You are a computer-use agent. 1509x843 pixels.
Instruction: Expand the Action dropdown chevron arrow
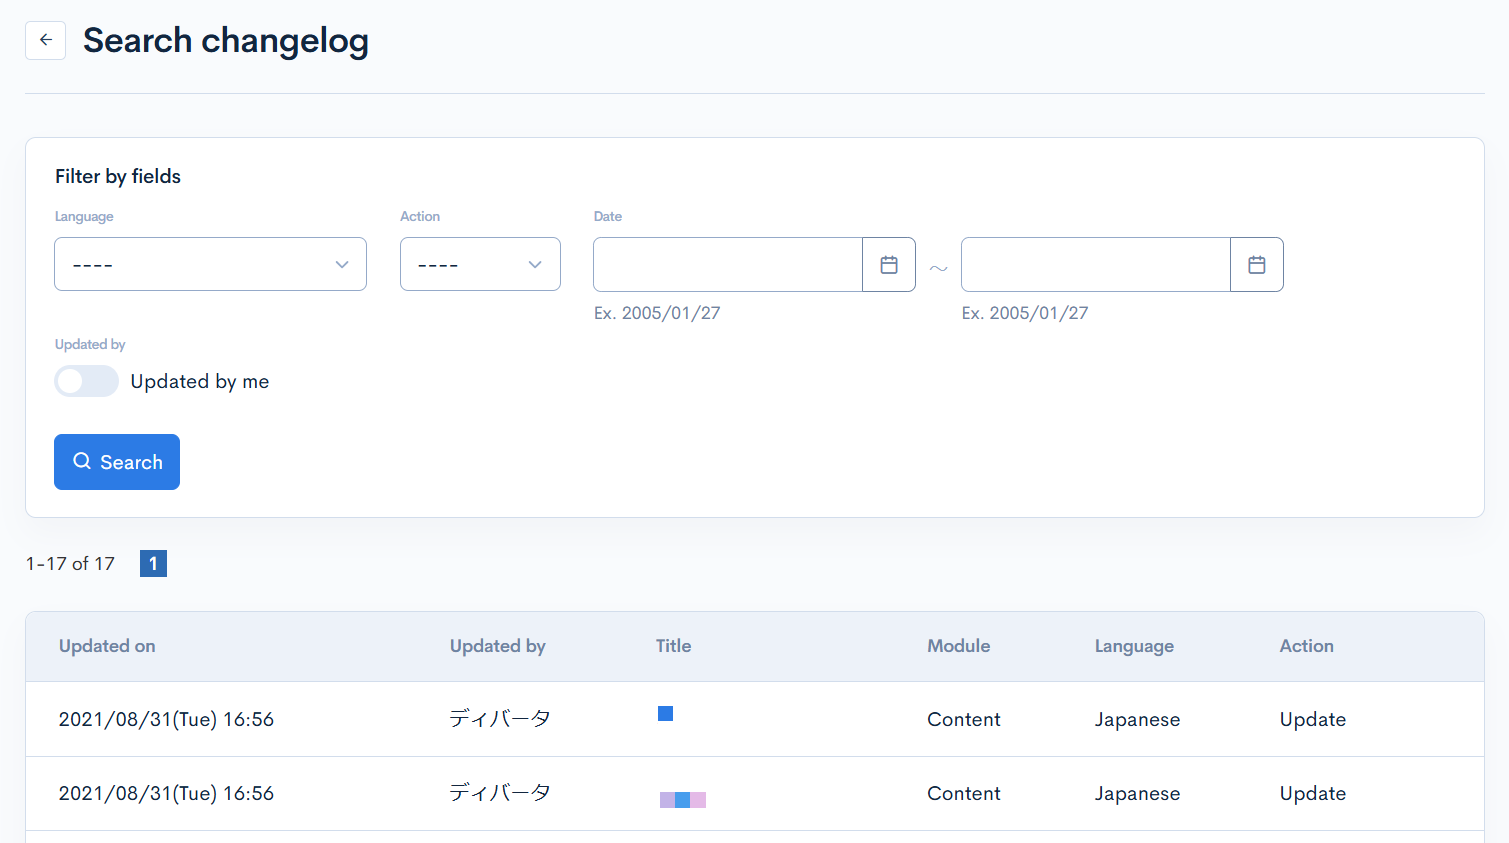pos(534,264)
